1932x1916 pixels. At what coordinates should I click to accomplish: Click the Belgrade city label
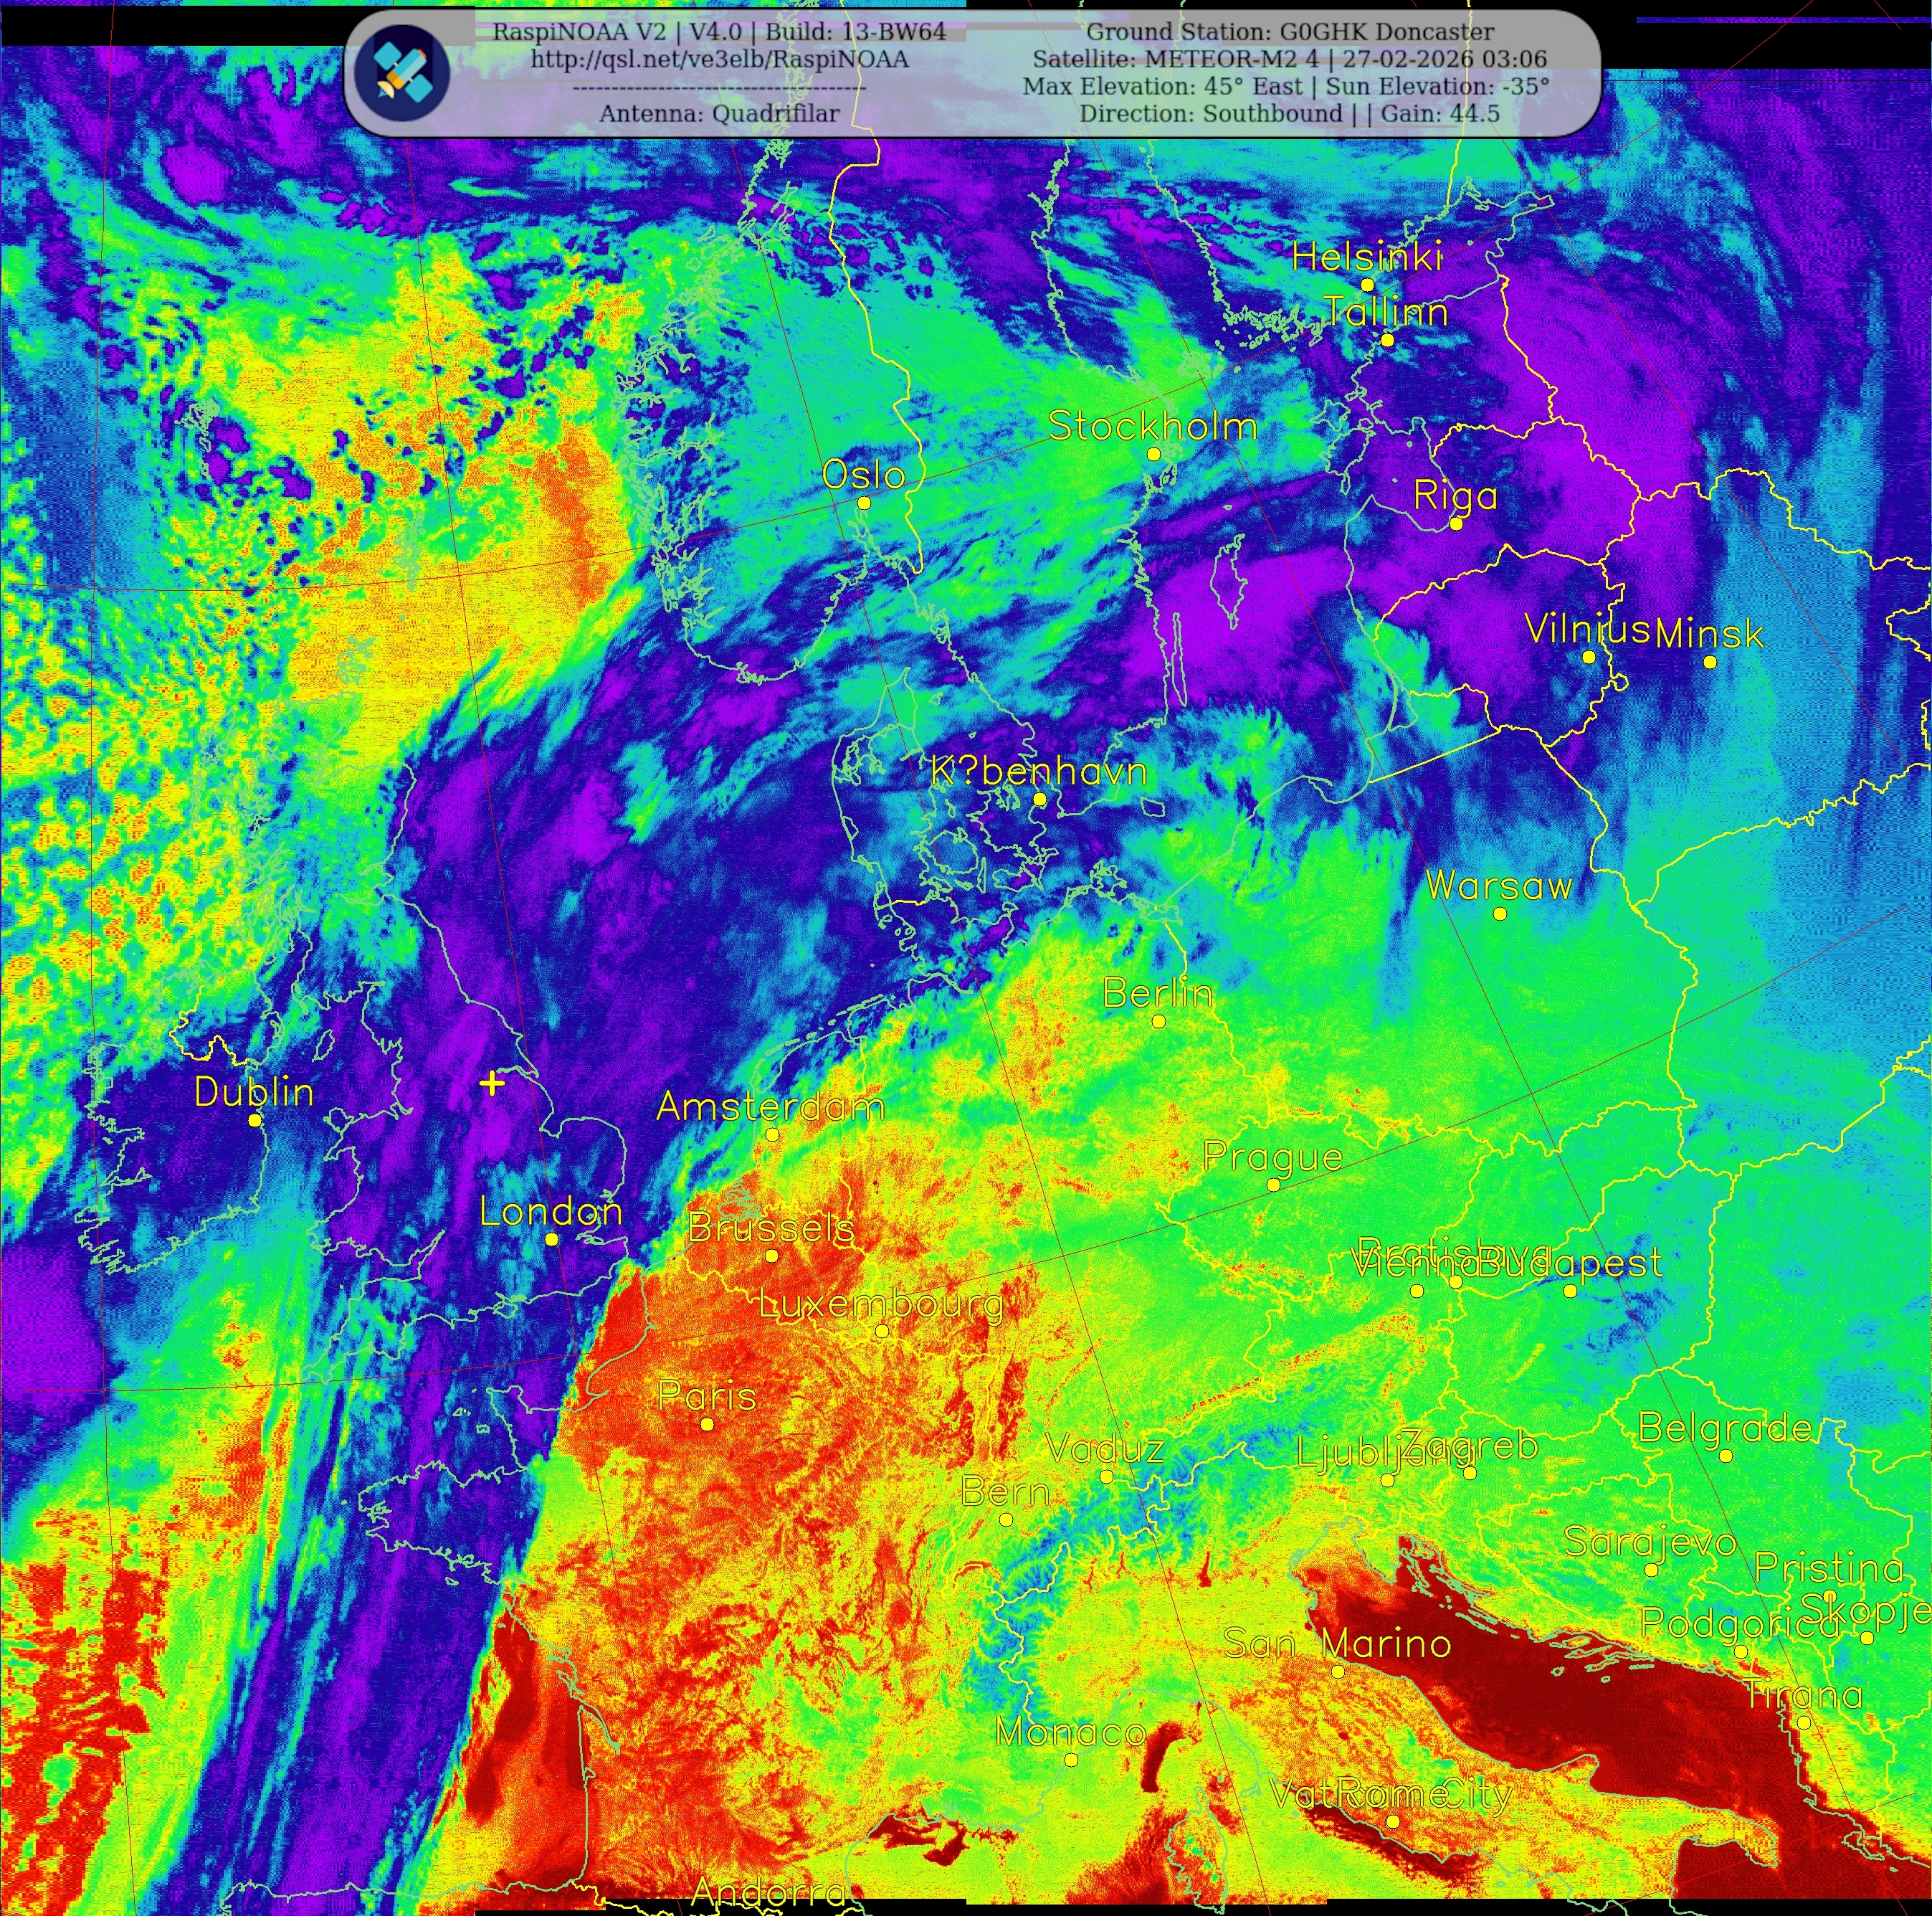[x=1725, y=1429]
